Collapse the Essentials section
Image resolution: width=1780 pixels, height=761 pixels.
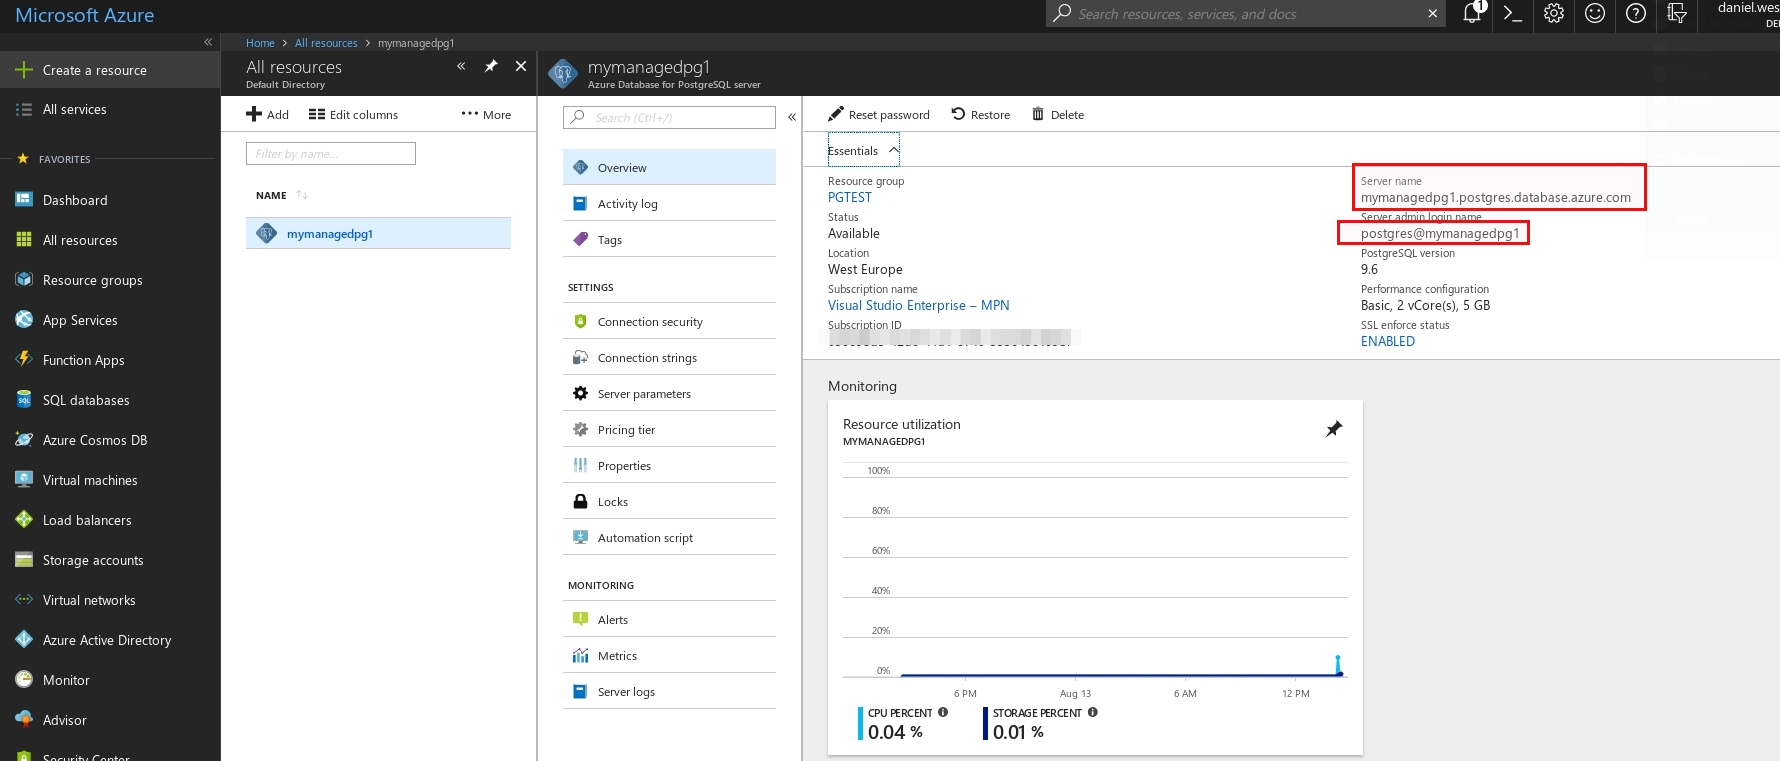coord(864,150)
